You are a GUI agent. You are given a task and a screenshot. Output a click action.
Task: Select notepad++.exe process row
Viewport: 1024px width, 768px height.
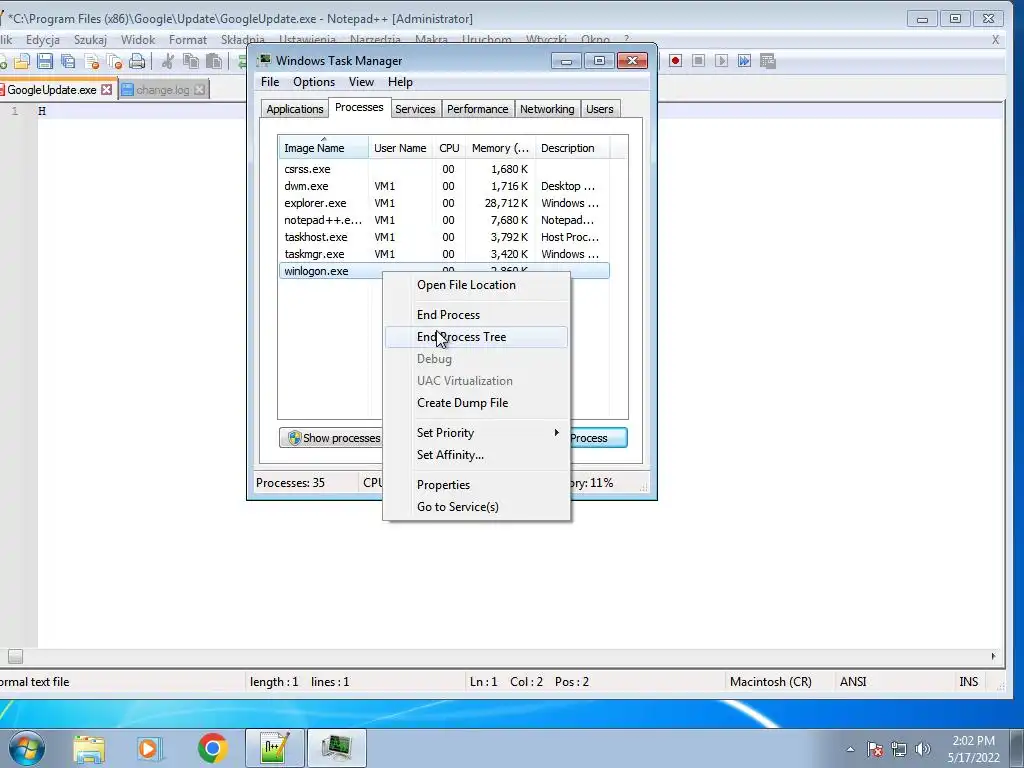point(444,220)
